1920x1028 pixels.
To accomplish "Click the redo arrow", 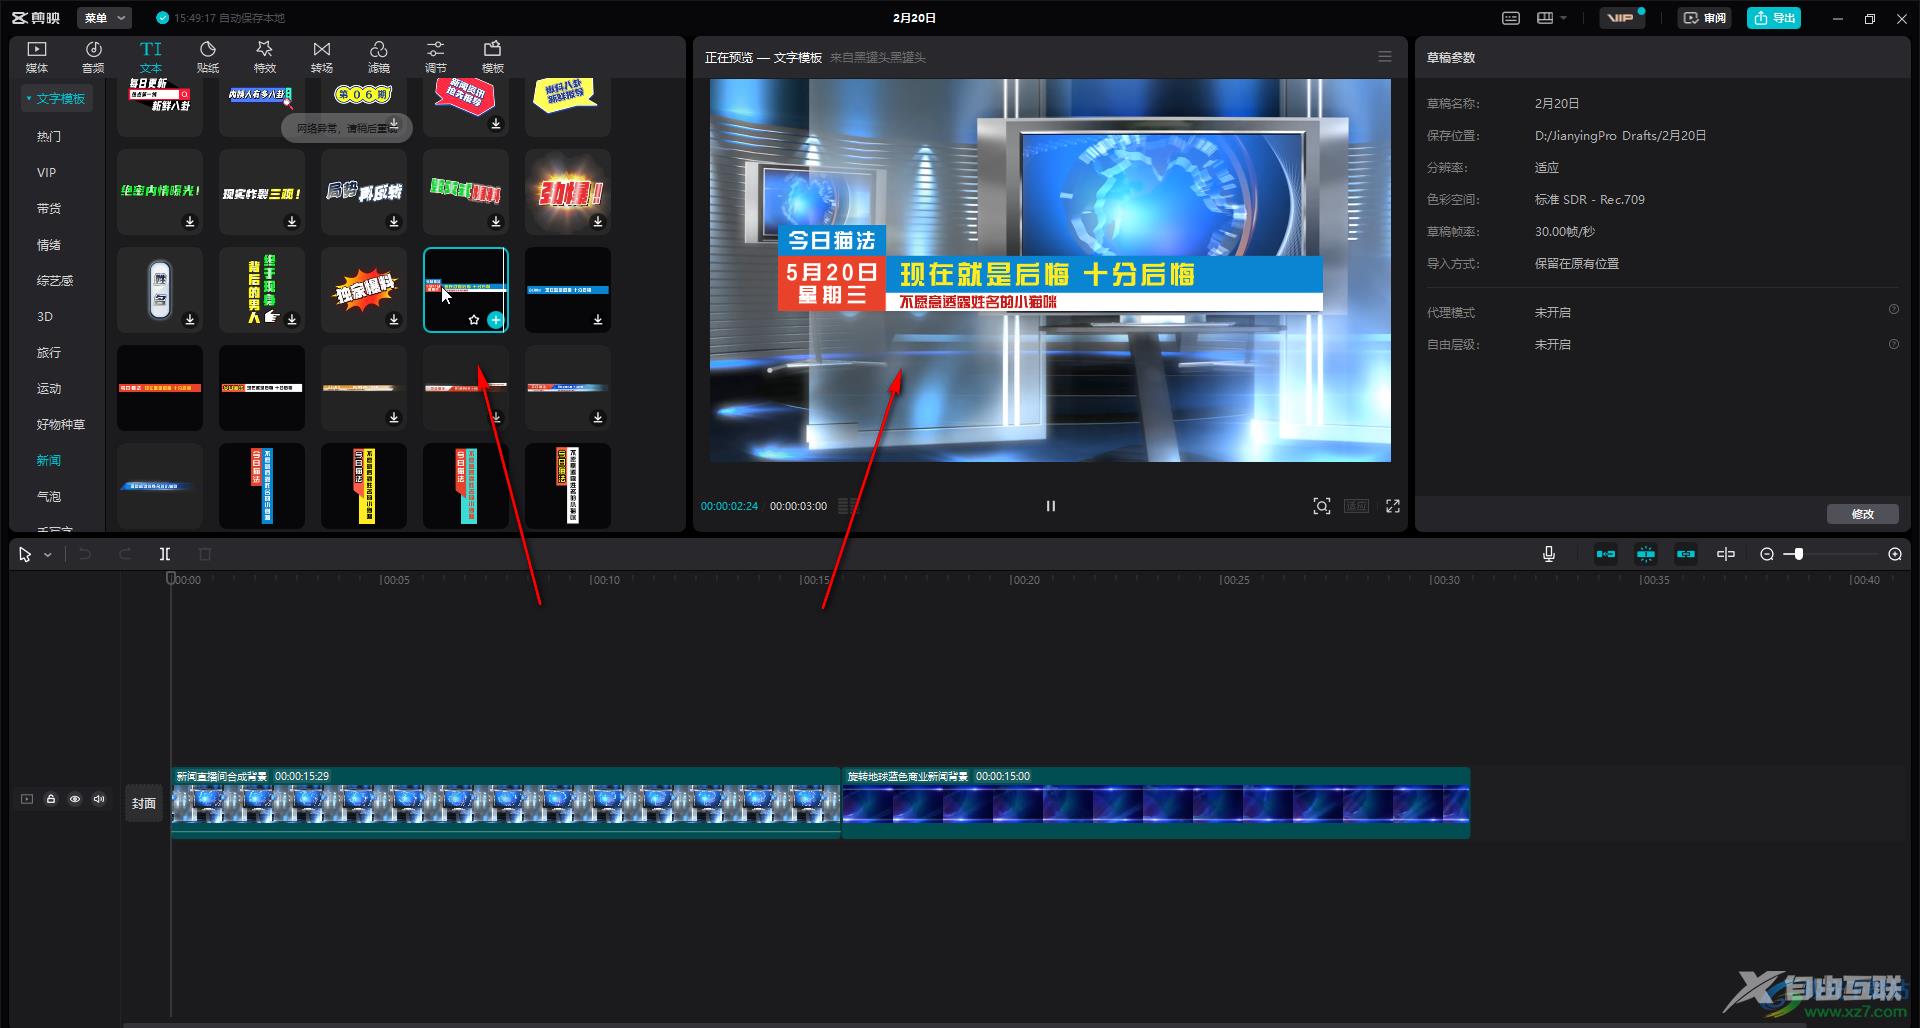I will 125,554.
